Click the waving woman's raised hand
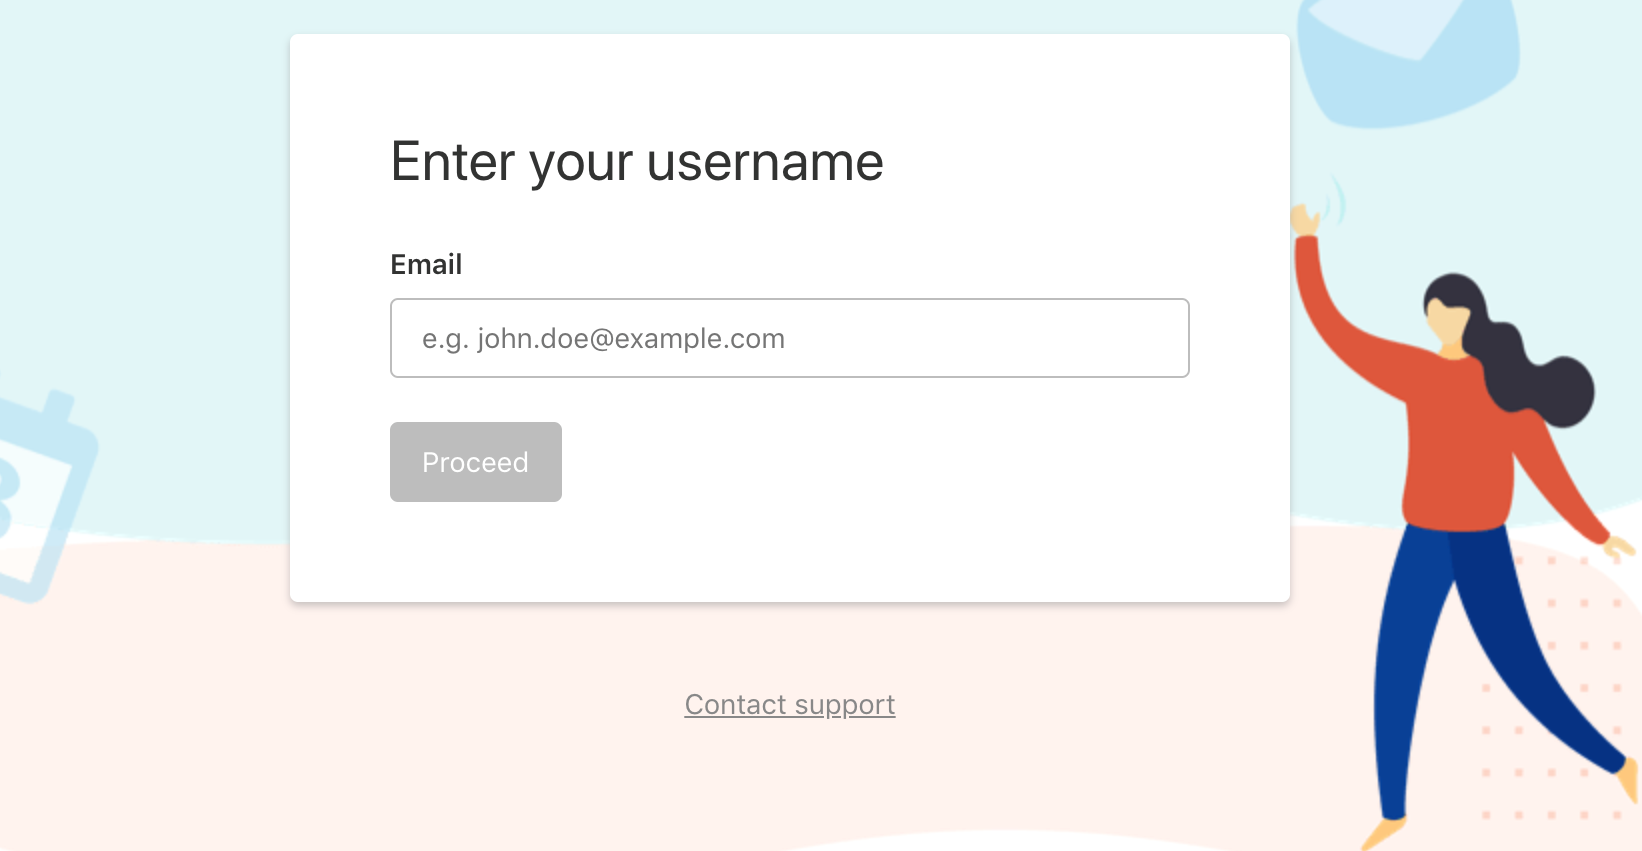The image size is (1642, 851). 1304,219
